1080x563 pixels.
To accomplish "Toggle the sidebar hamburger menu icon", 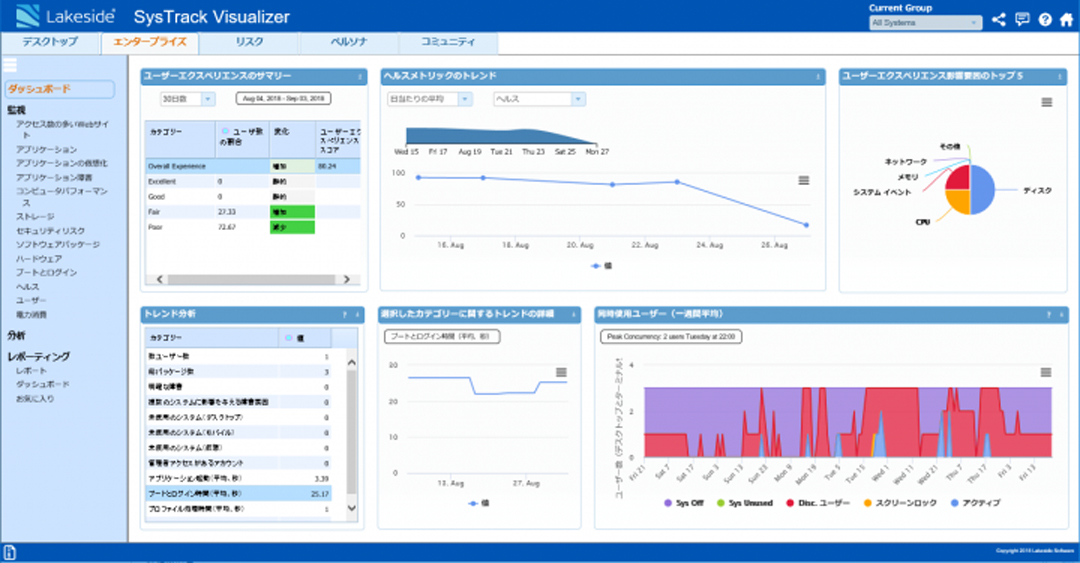I will click(x=11, y=66).
